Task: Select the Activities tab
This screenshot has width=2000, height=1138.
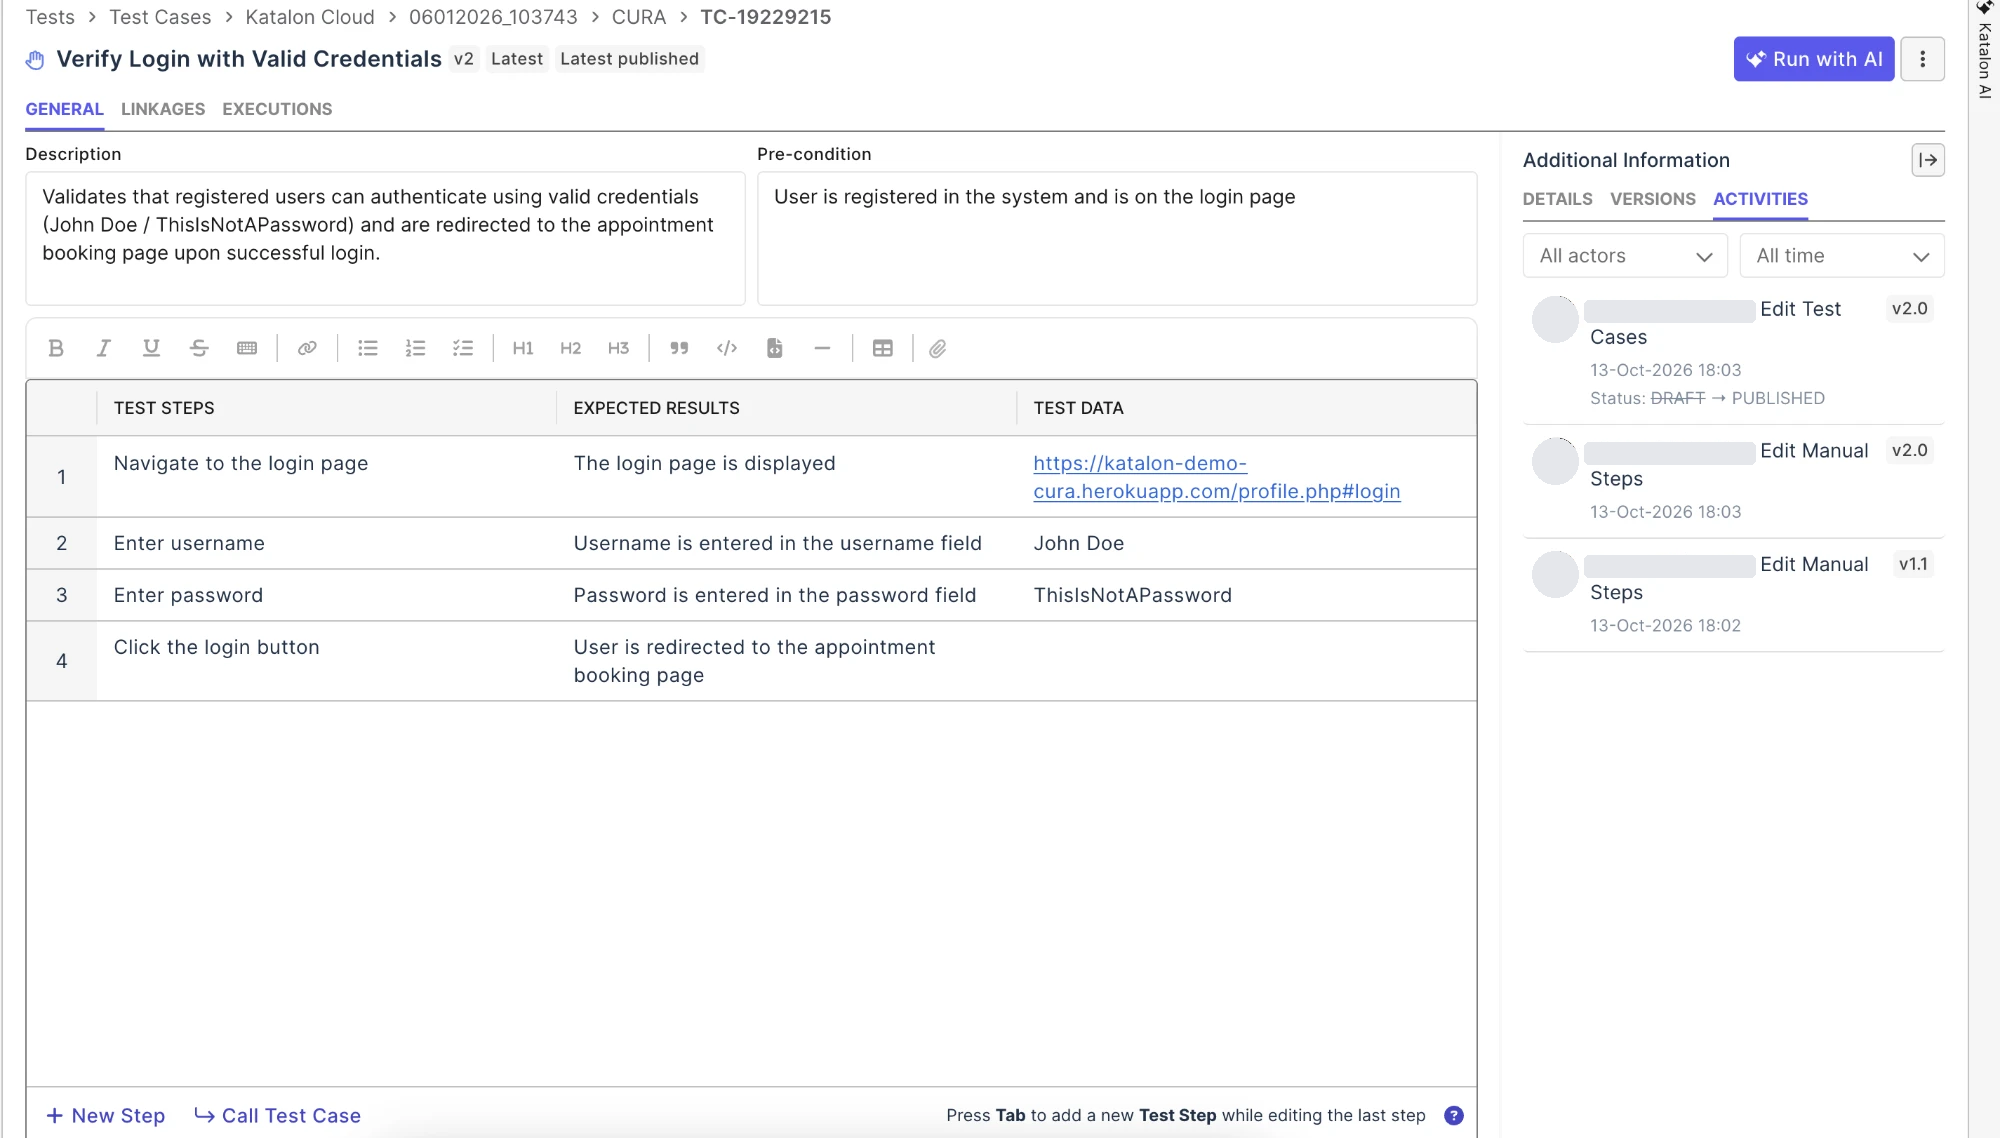Action: coord(1760,199)
